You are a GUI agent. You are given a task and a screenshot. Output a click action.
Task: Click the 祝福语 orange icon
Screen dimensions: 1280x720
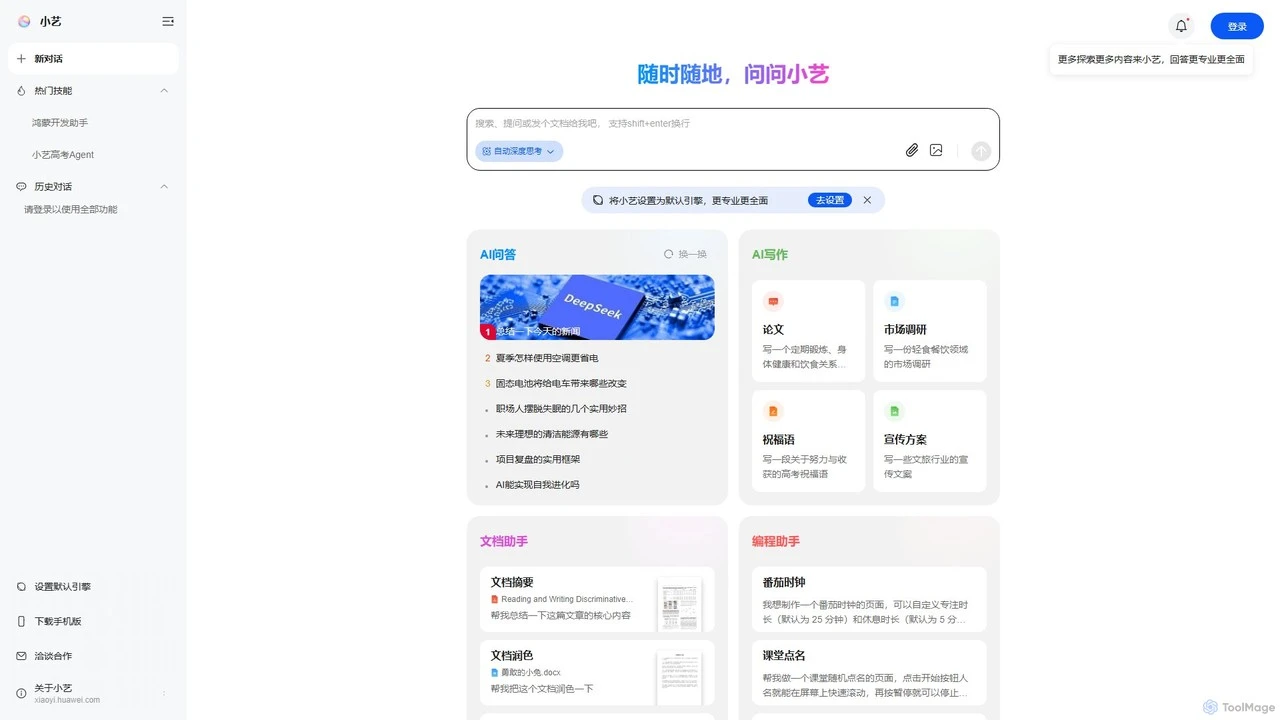pyautogui.click(x=773, y=411)
